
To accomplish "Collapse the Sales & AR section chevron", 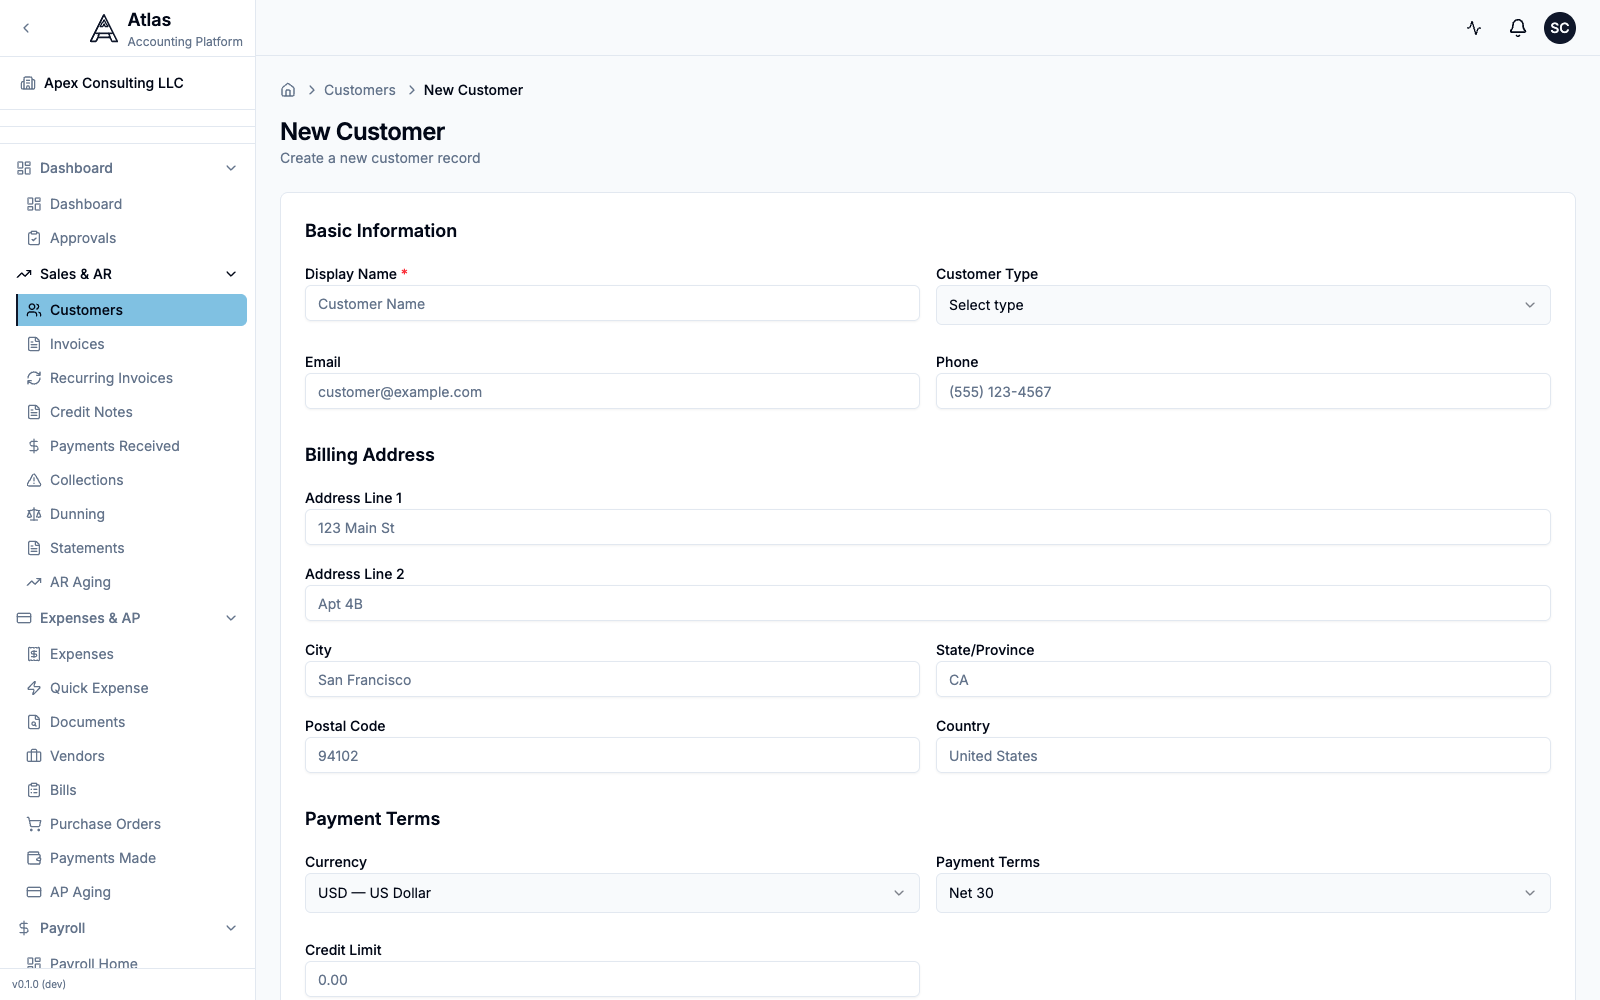I will coord(231,274).
